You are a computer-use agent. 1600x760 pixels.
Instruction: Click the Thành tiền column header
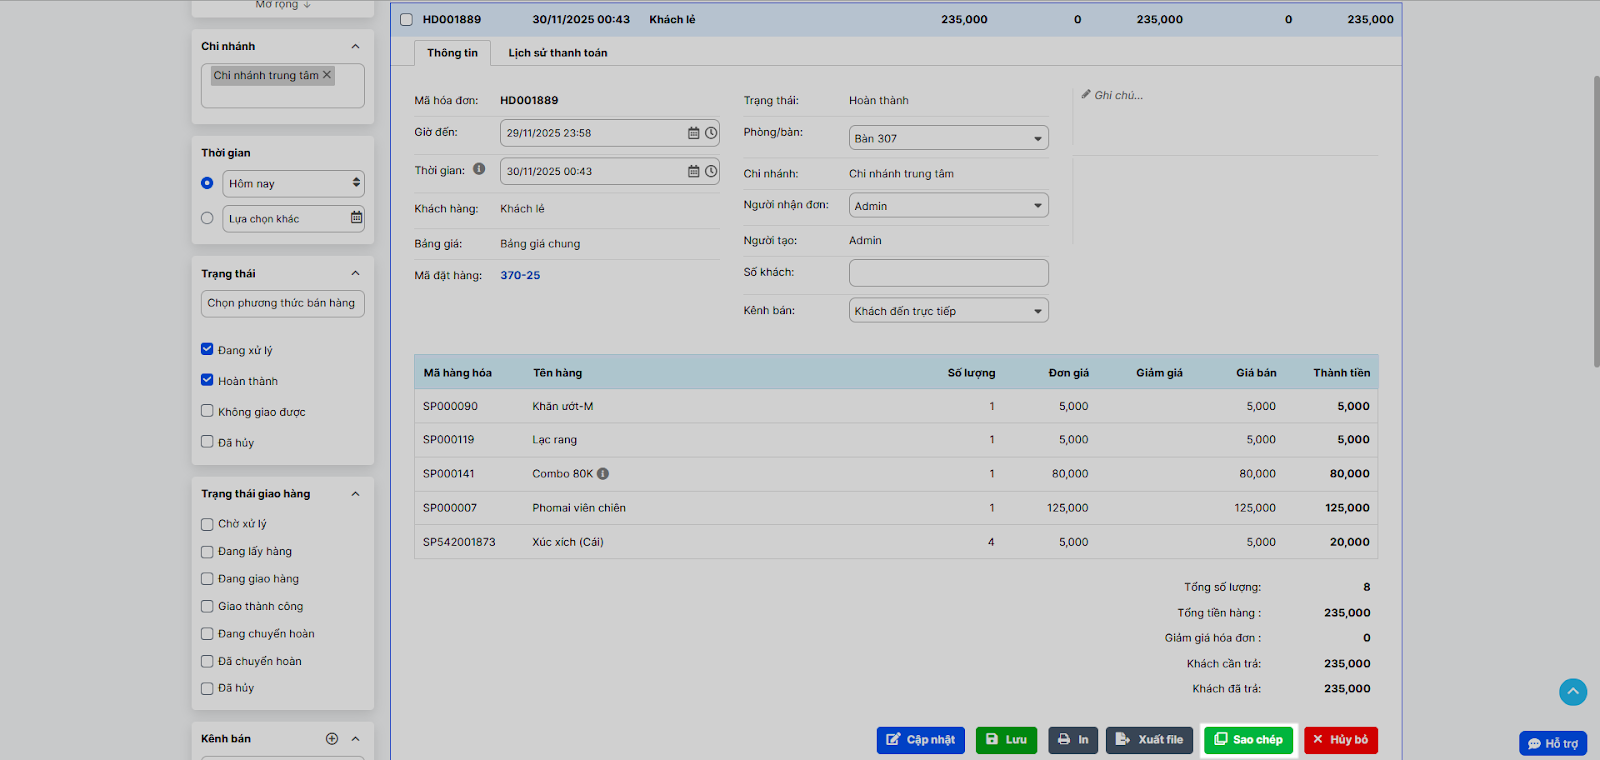[x=1341, y=373]
